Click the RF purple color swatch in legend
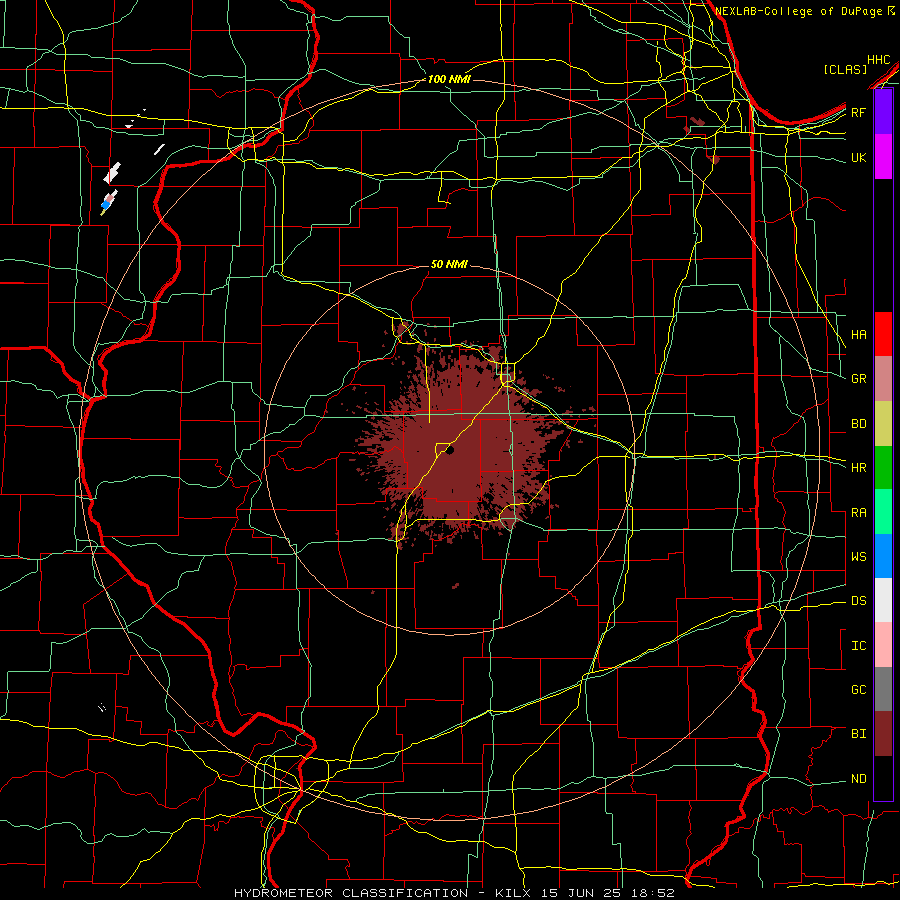Viewport: 900px width, 900px height. (x=883, y=112)
